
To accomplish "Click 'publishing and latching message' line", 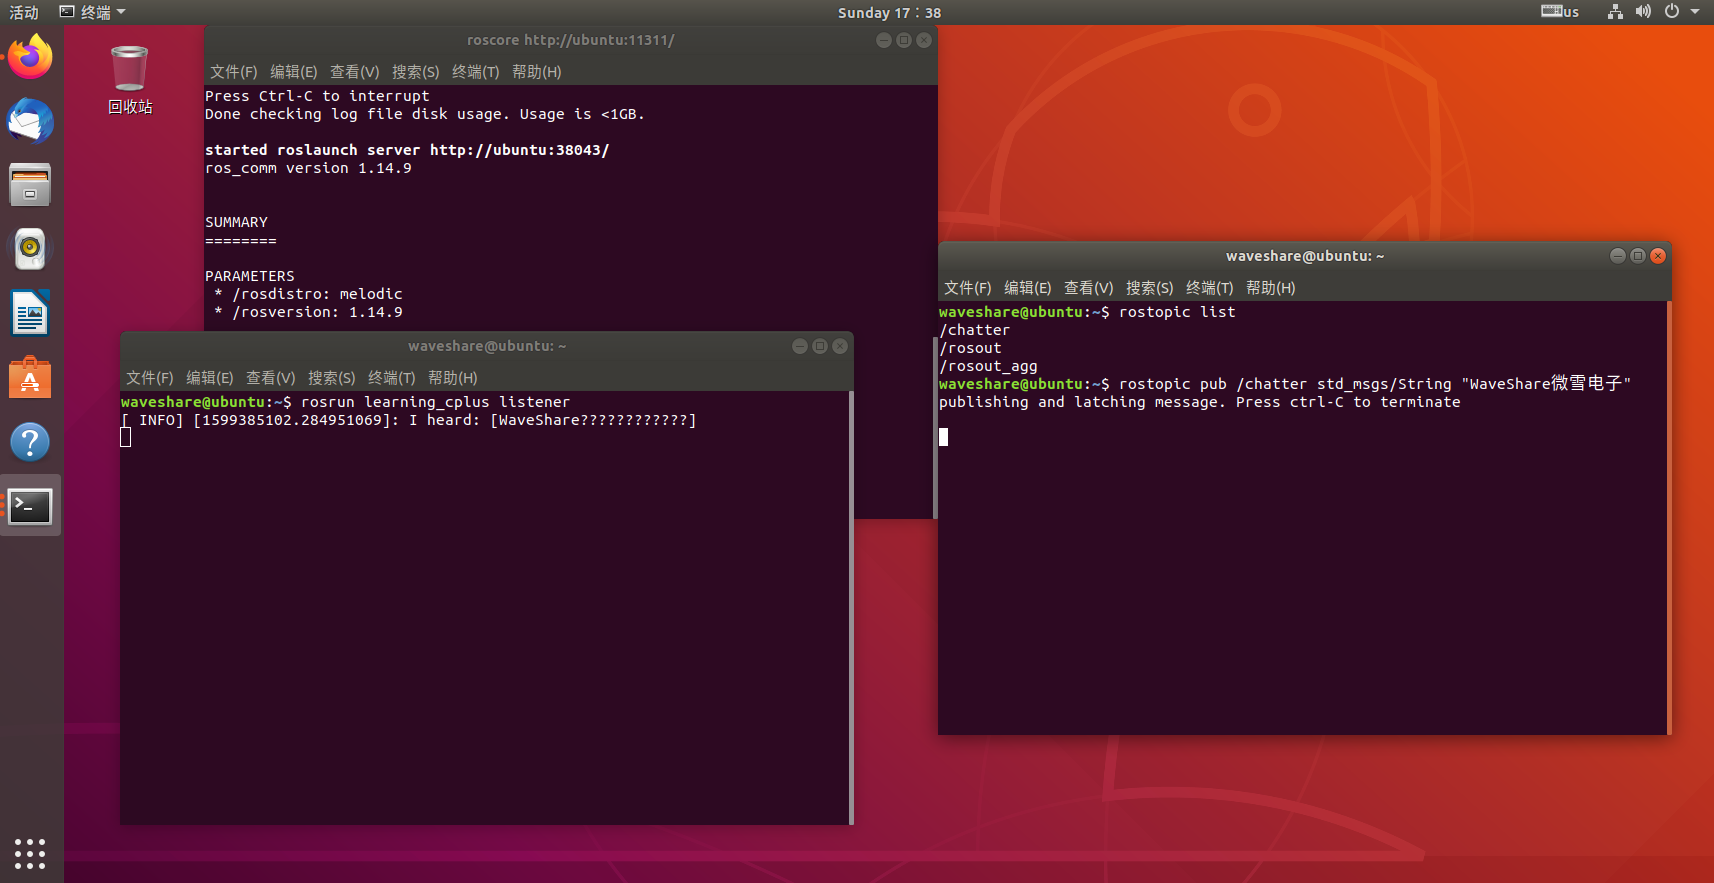I will tap(1199, 402).
